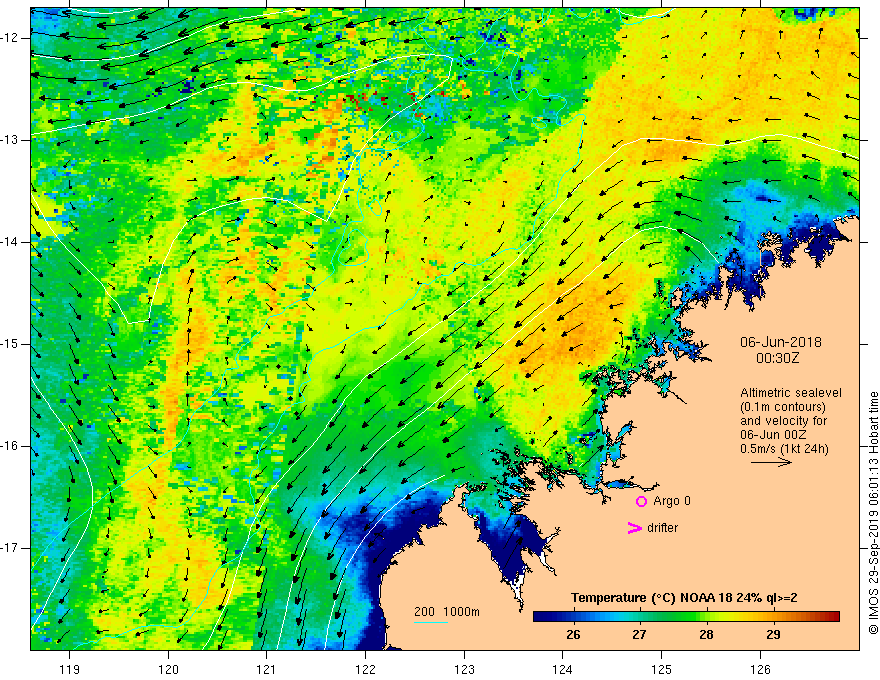Click the '(0.1m contours)' text
This screenshot has height=680, width=880.
(x=783, y=407)
